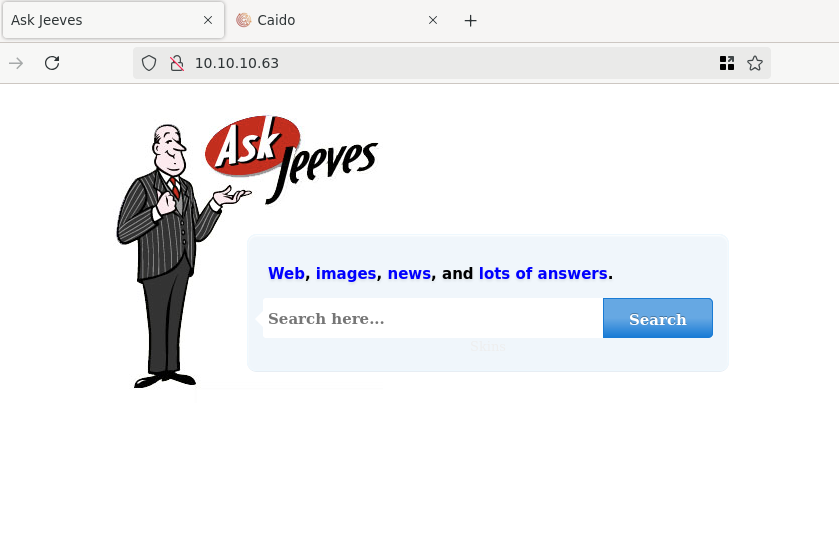Click the grid icon with arrow in address bar

[727, 63]
